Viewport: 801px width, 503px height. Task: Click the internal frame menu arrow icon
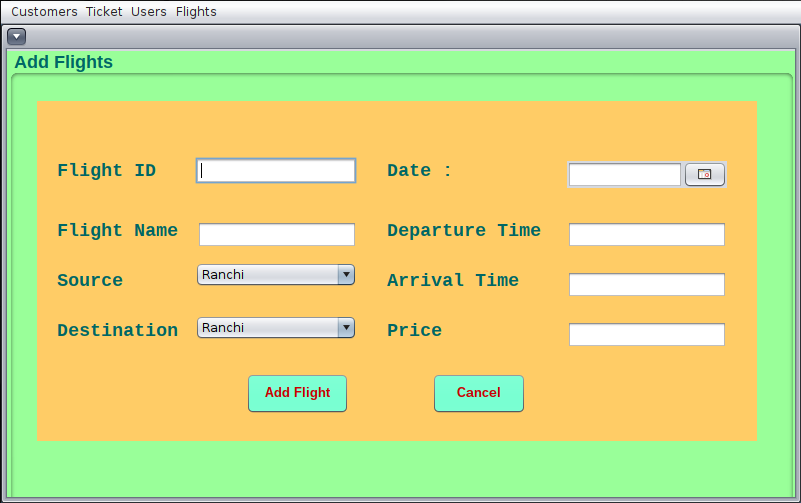16,37
